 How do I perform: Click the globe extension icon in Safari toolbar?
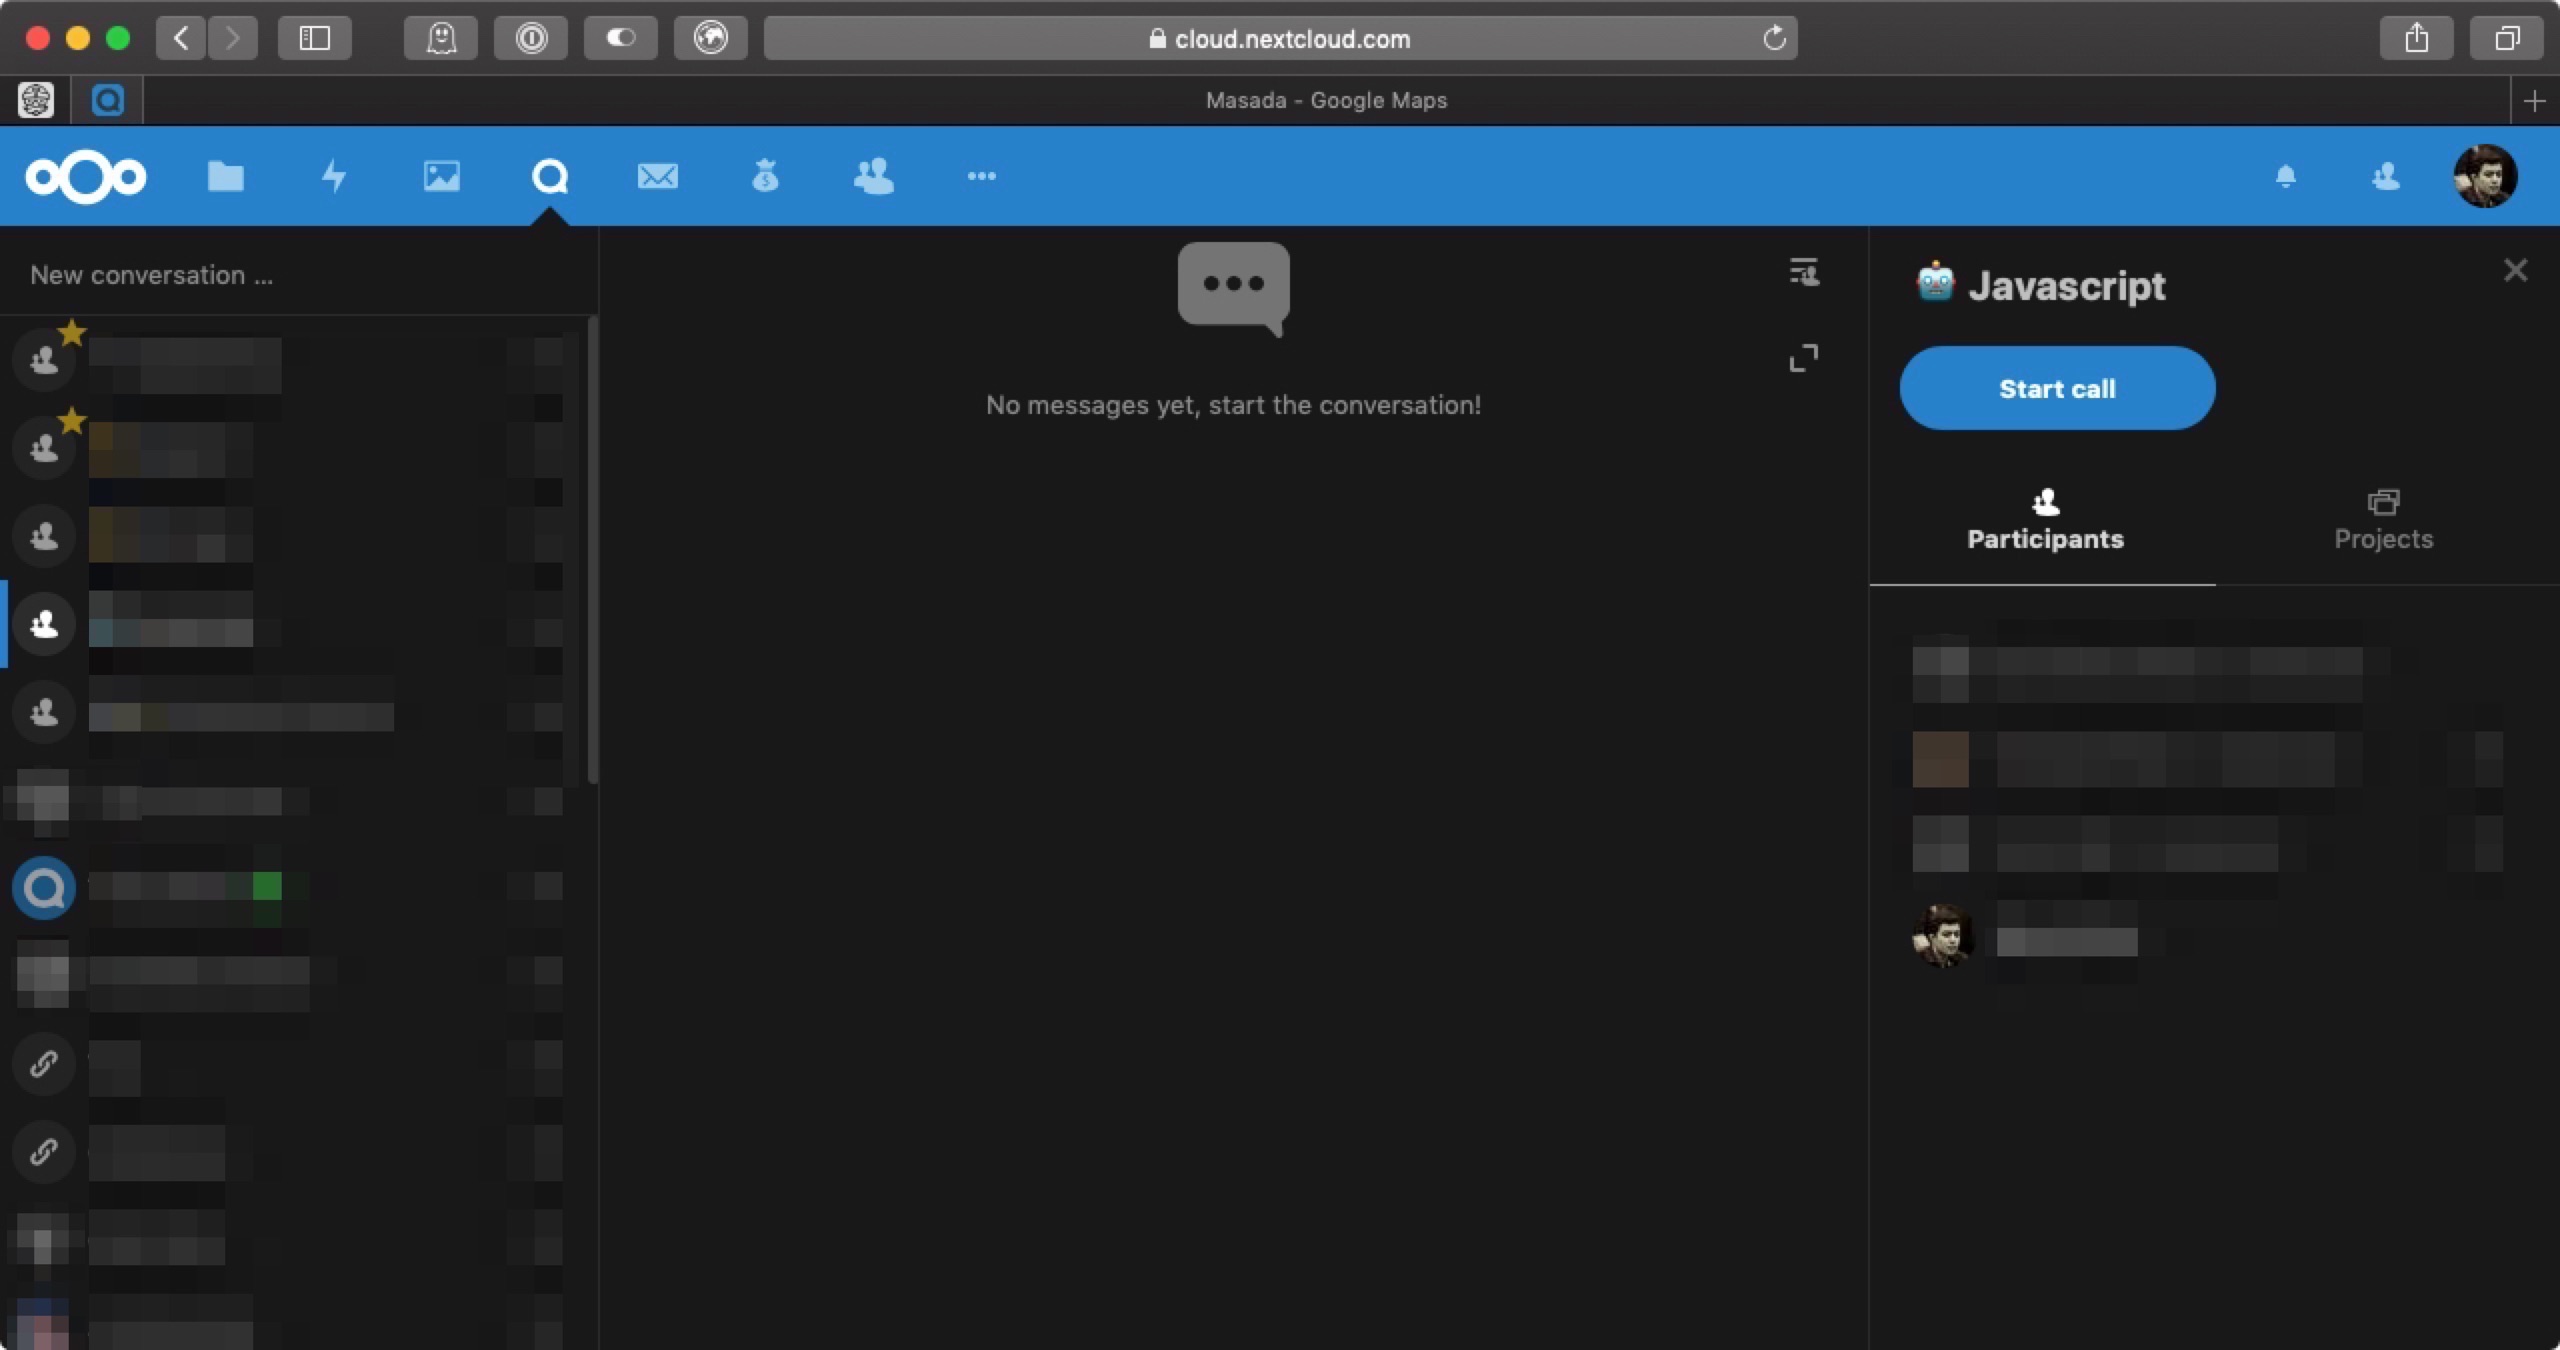pos(711,38)
